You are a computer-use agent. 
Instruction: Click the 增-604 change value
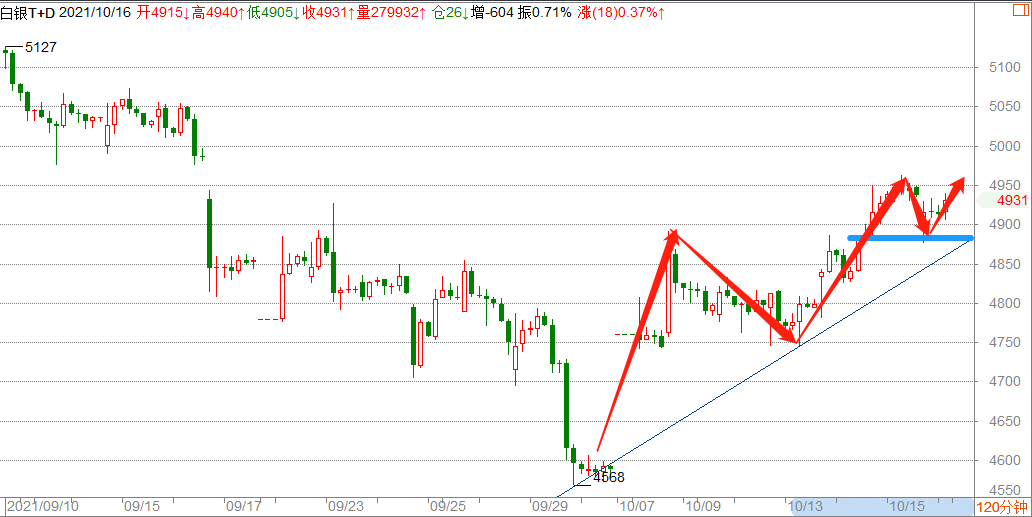(x=492, y=11)
